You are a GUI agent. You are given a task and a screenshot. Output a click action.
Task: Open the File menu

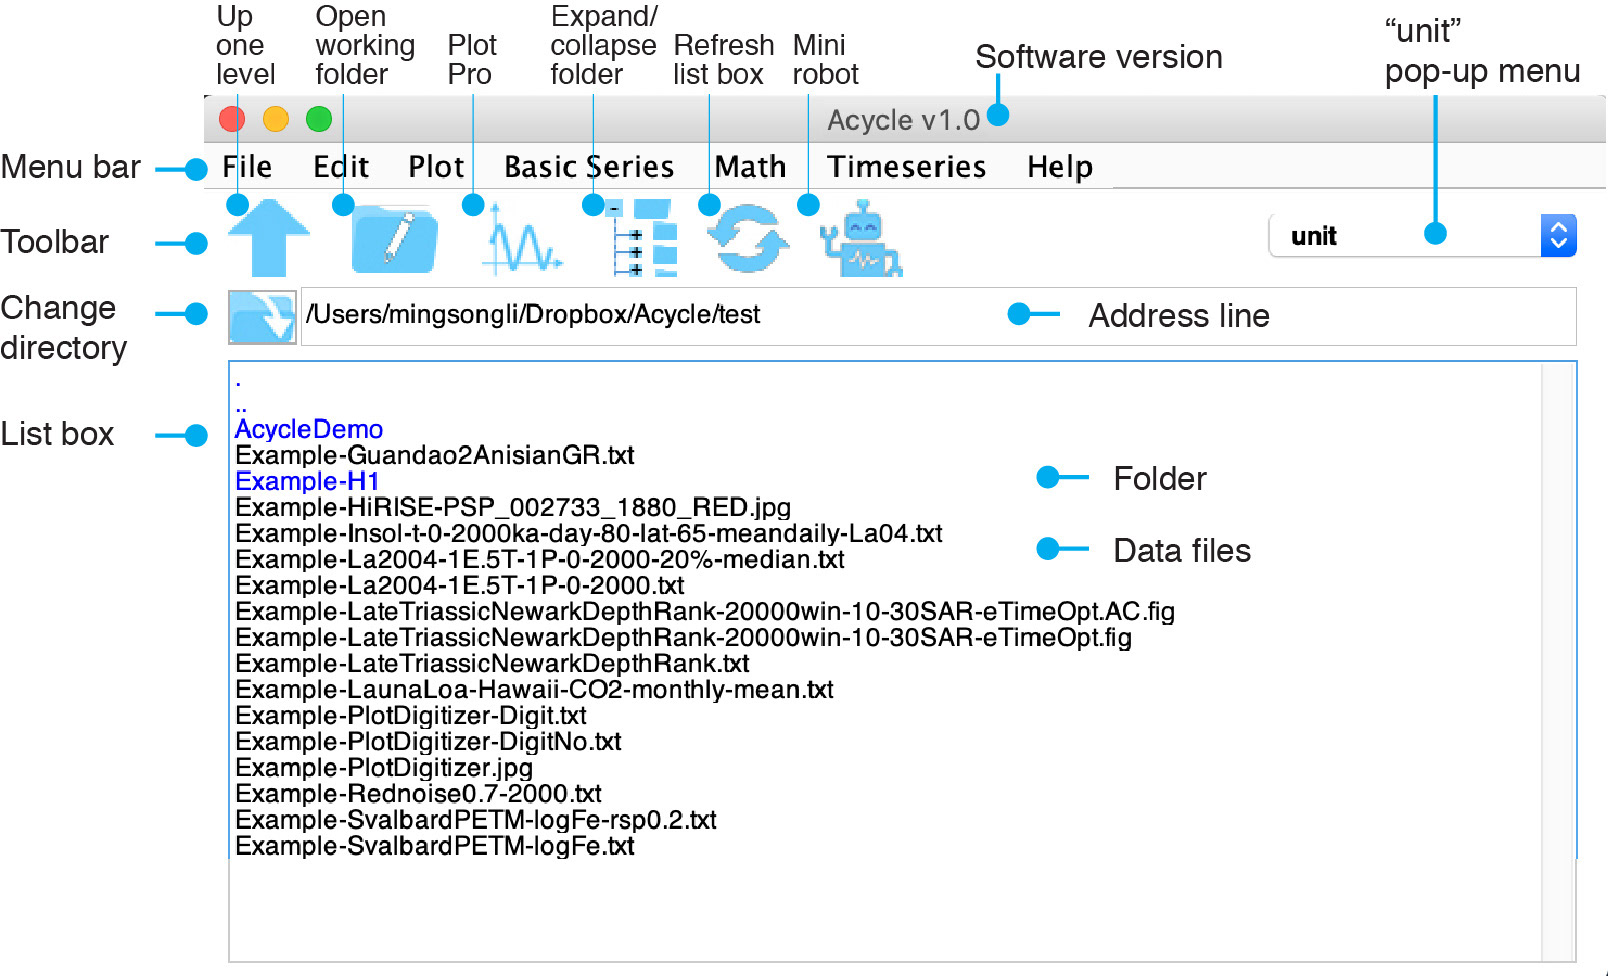[247, 167]
